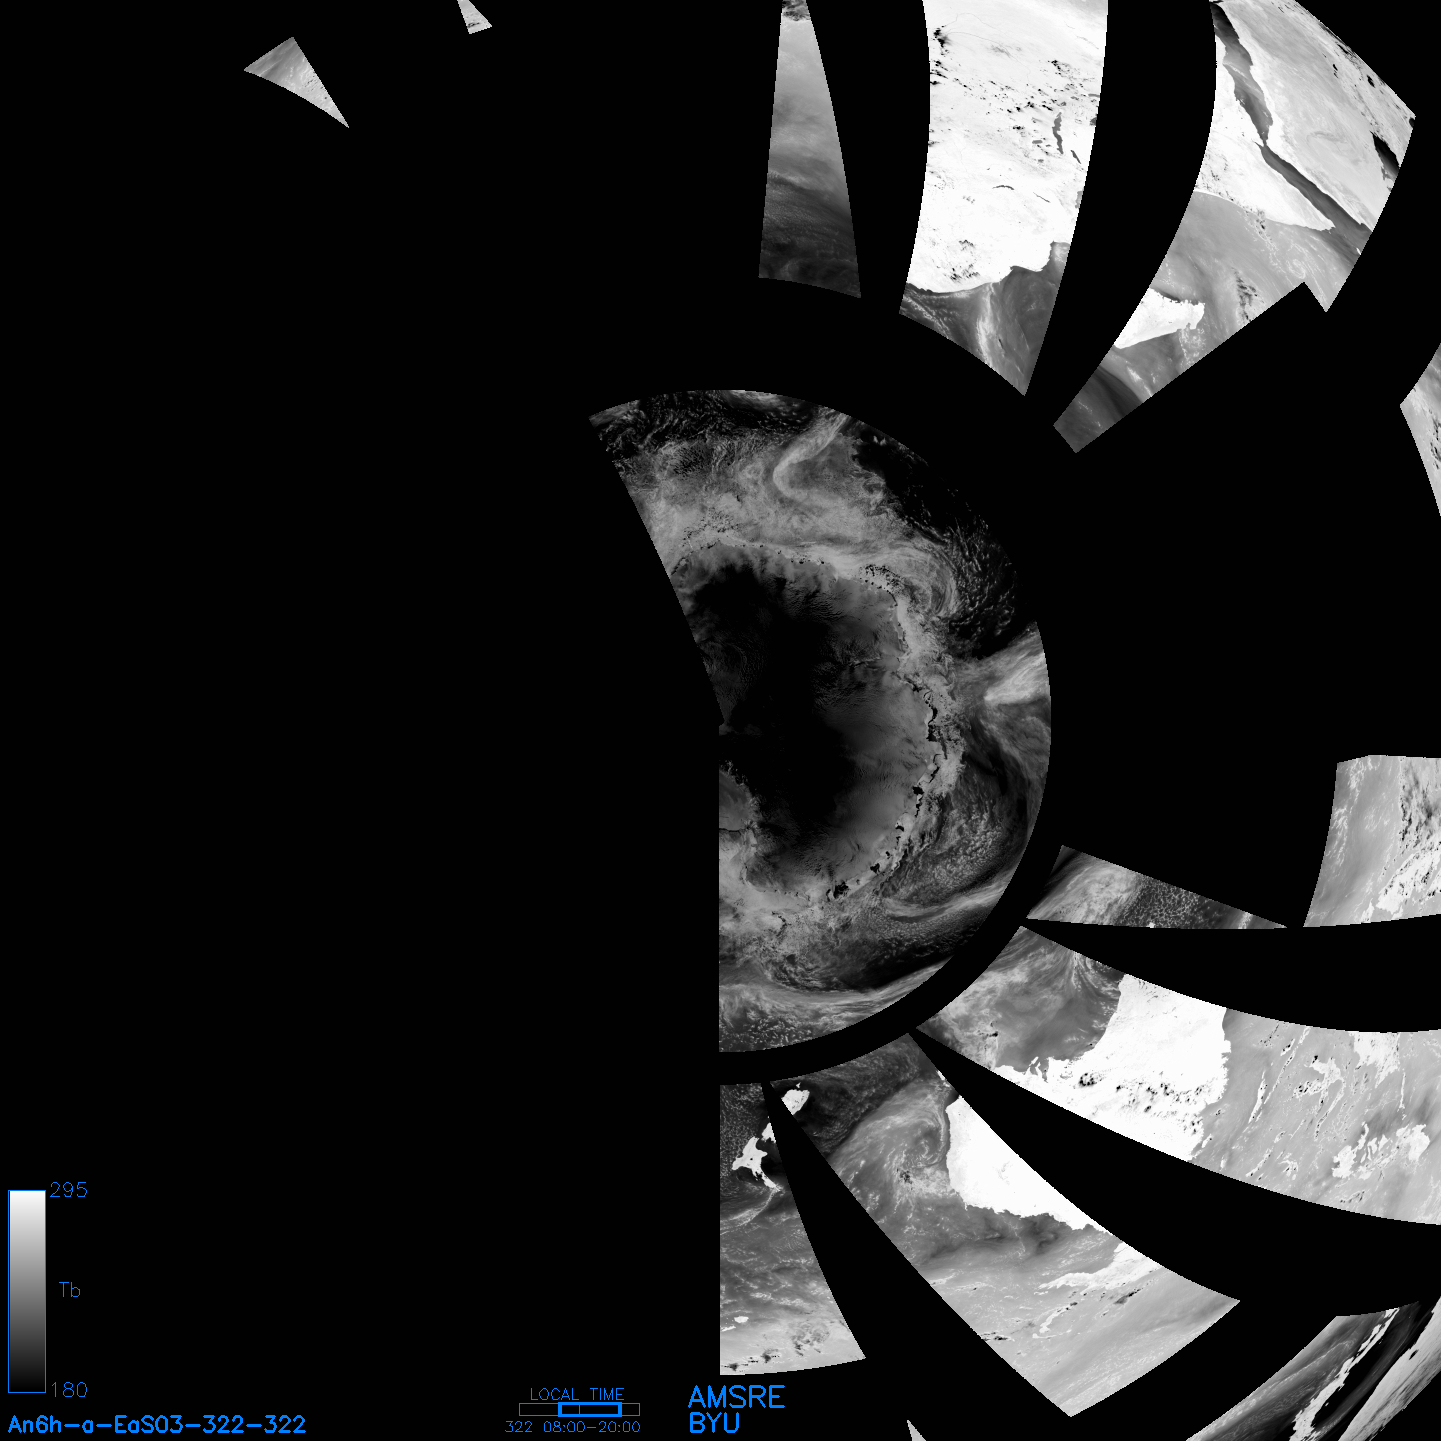Click the 322 08:00-20:00 time text
This screenshot has height=1441, width=1441.
coord(573,1427)
